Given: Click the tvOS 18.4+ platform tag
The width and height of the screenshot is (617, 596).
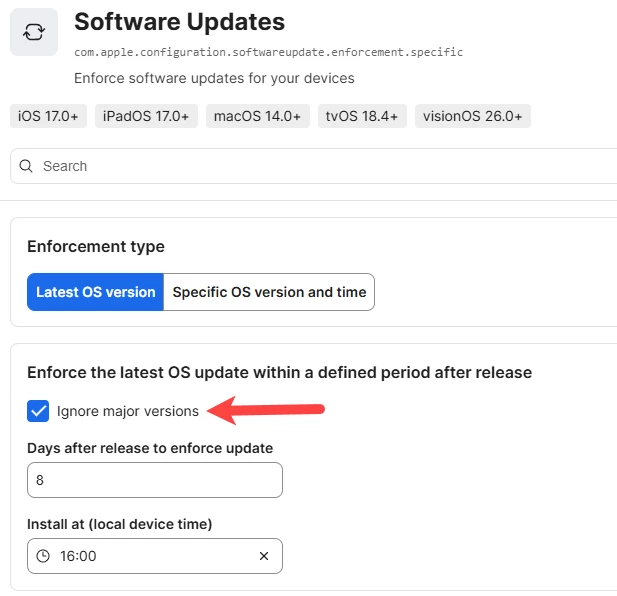Looking at the screenshot, I should 362,116.
